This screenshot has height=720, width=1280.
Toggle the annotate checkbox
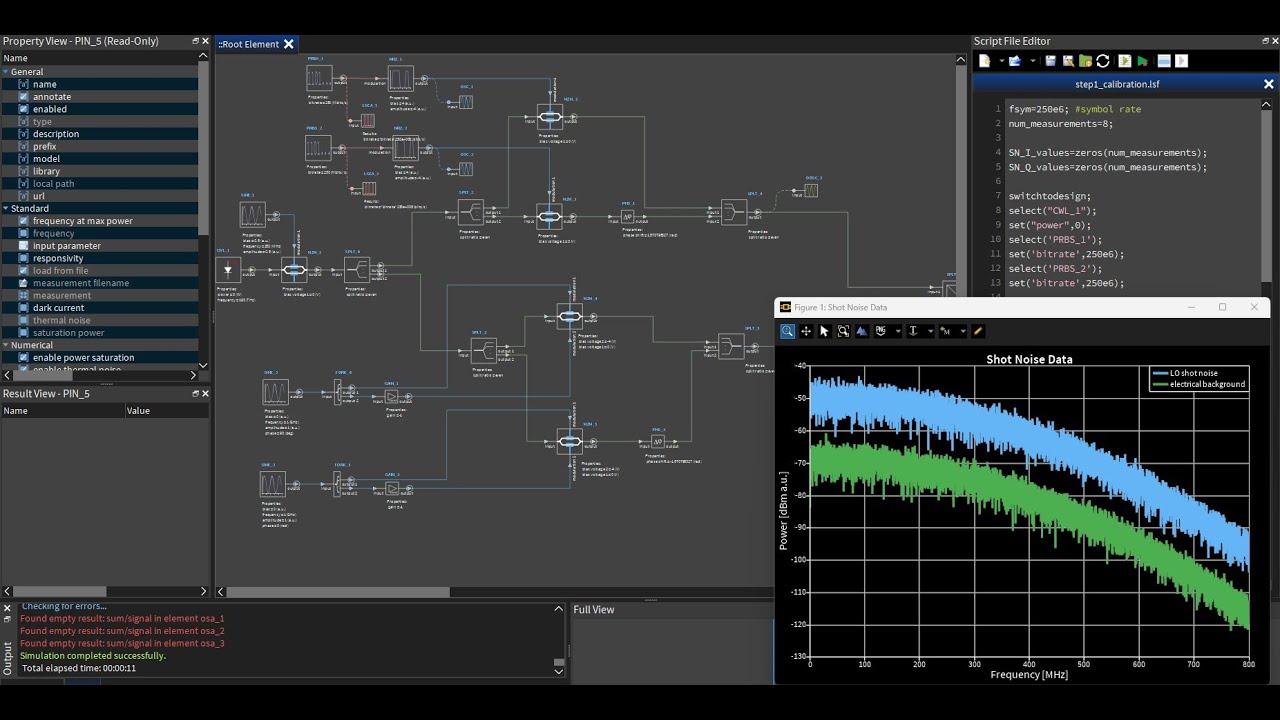[24, 97]
